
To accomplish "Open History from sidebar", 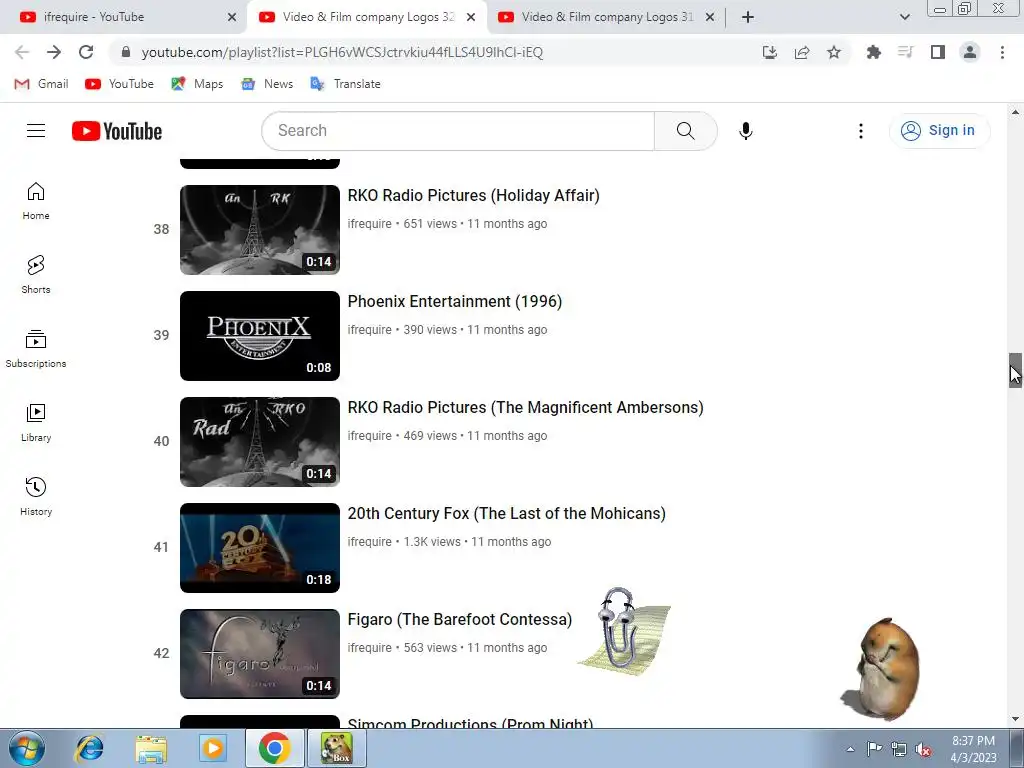I will pyautogui.click(x=36, y=496).
